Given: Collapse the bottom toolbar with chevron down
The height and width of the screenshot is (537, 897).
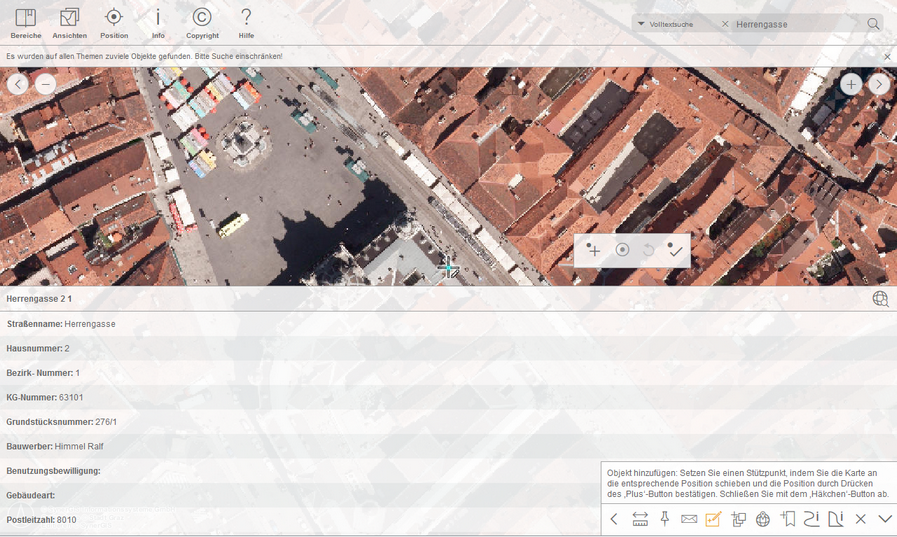Looking at the screenshot, I should pos(885,519).
